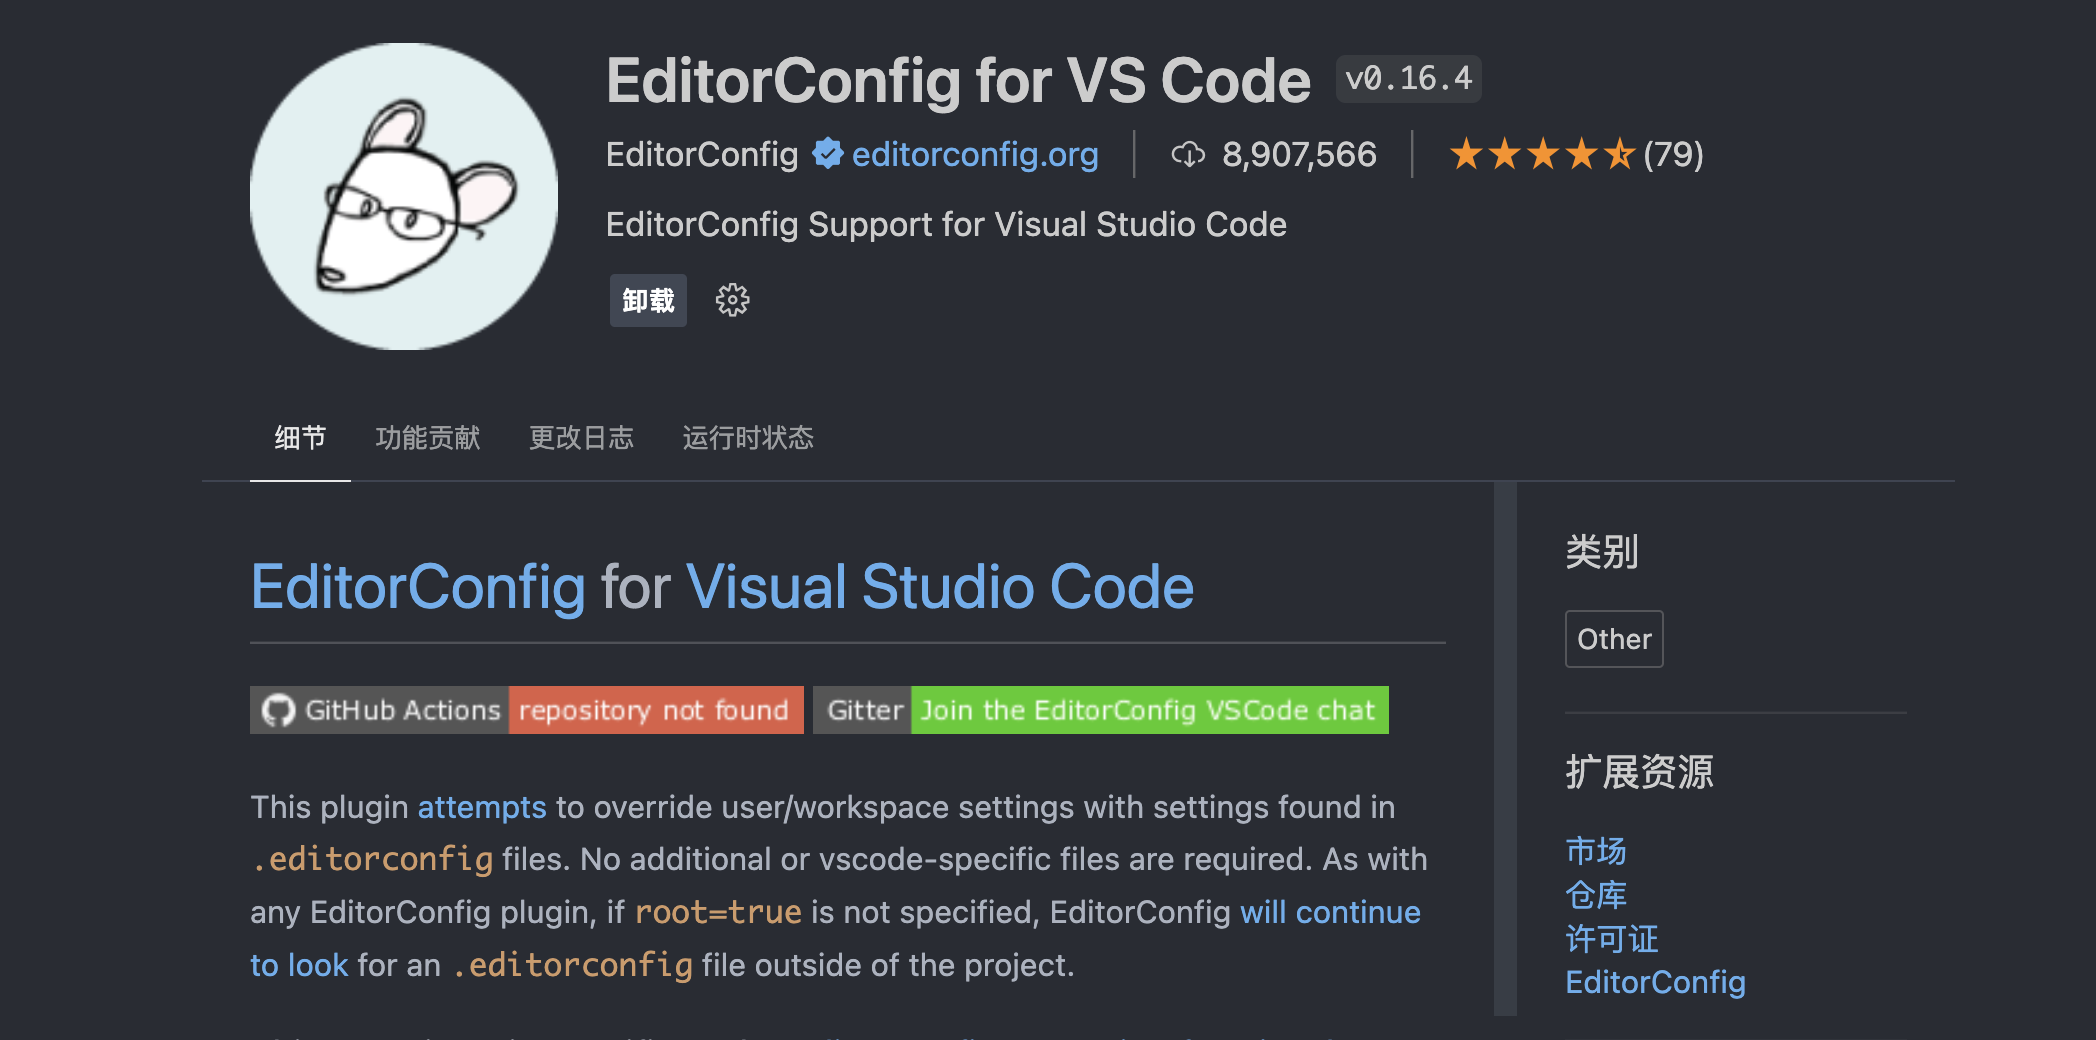Open the extension settings gear icon
Image resolution: width=2096 pixels, height=1040 pixels.
[x=733, y=300]
